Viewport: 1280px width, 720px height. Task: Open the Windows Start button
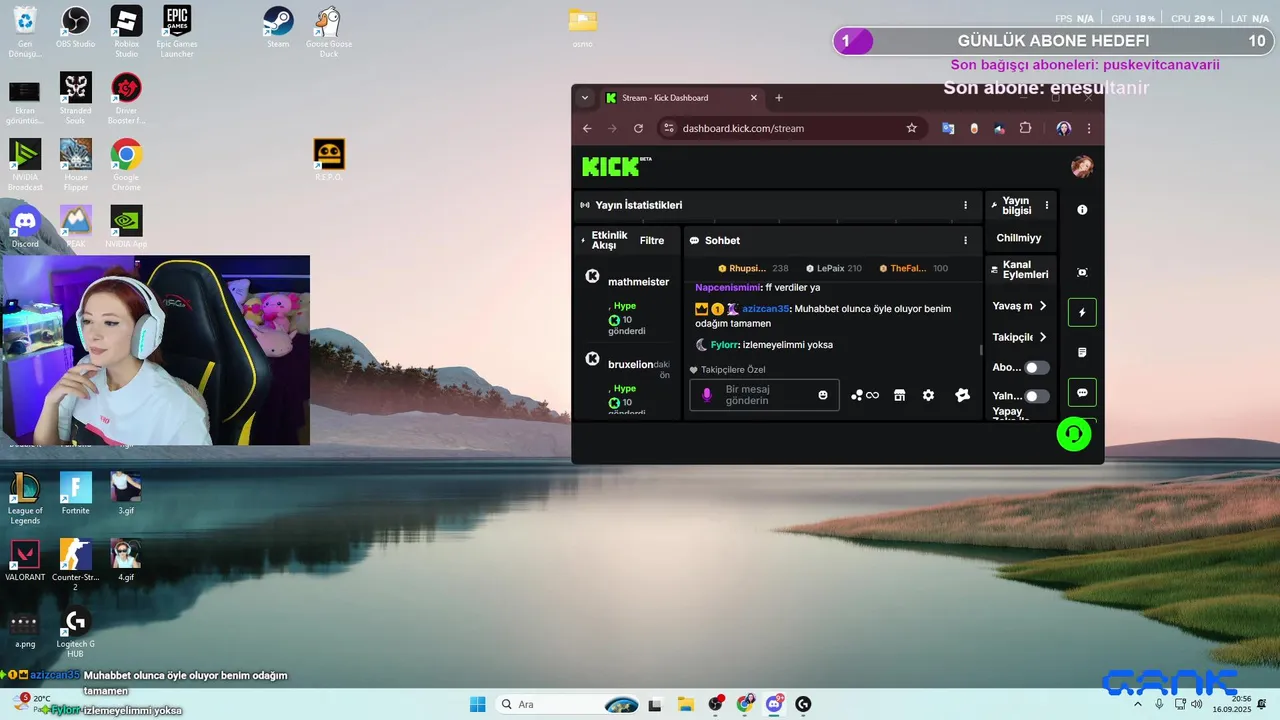point(477,704)
